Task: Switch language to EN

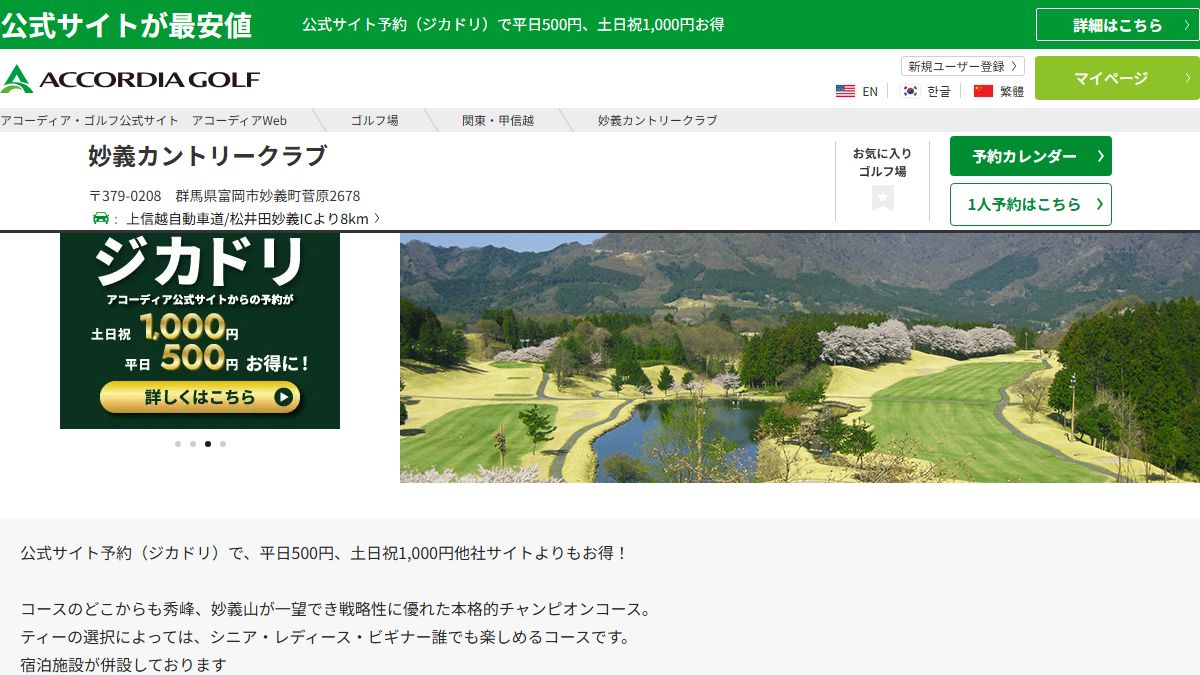Action: pos(870,91)
